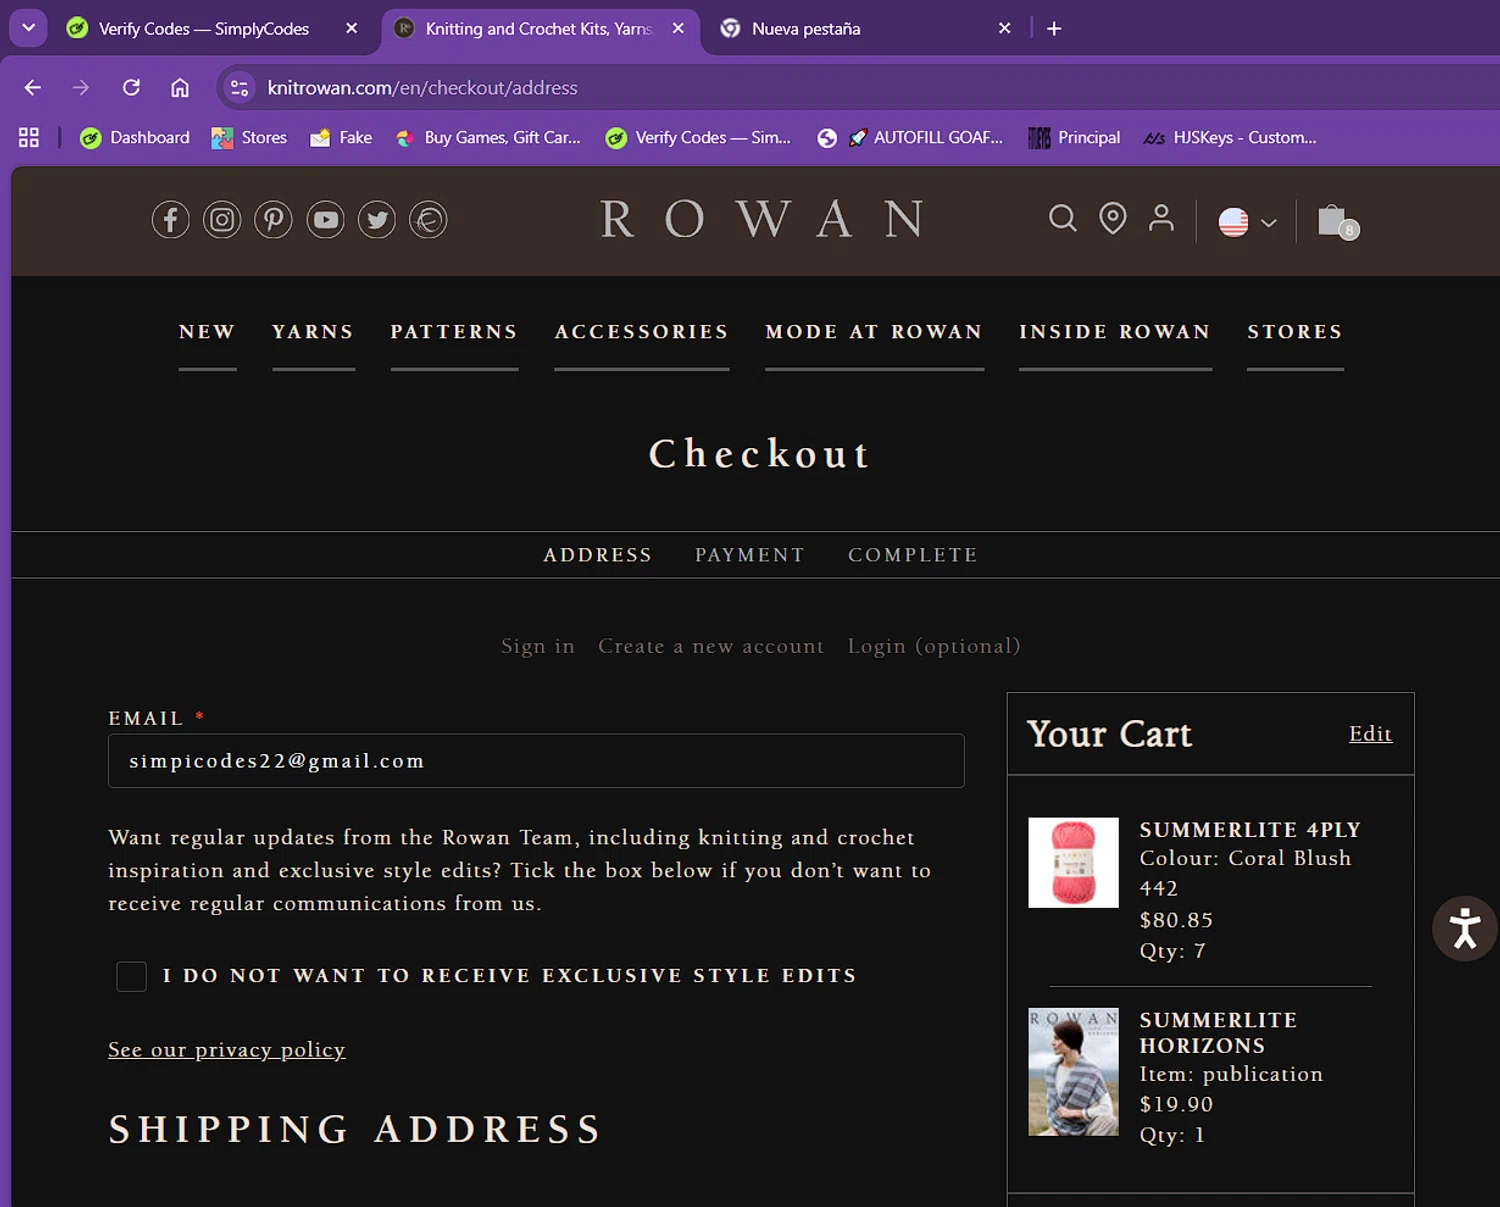Open the Buy Games, Gift Cards bookmark
Viewport: 1500px width, 1207px height.
(488, 138)
